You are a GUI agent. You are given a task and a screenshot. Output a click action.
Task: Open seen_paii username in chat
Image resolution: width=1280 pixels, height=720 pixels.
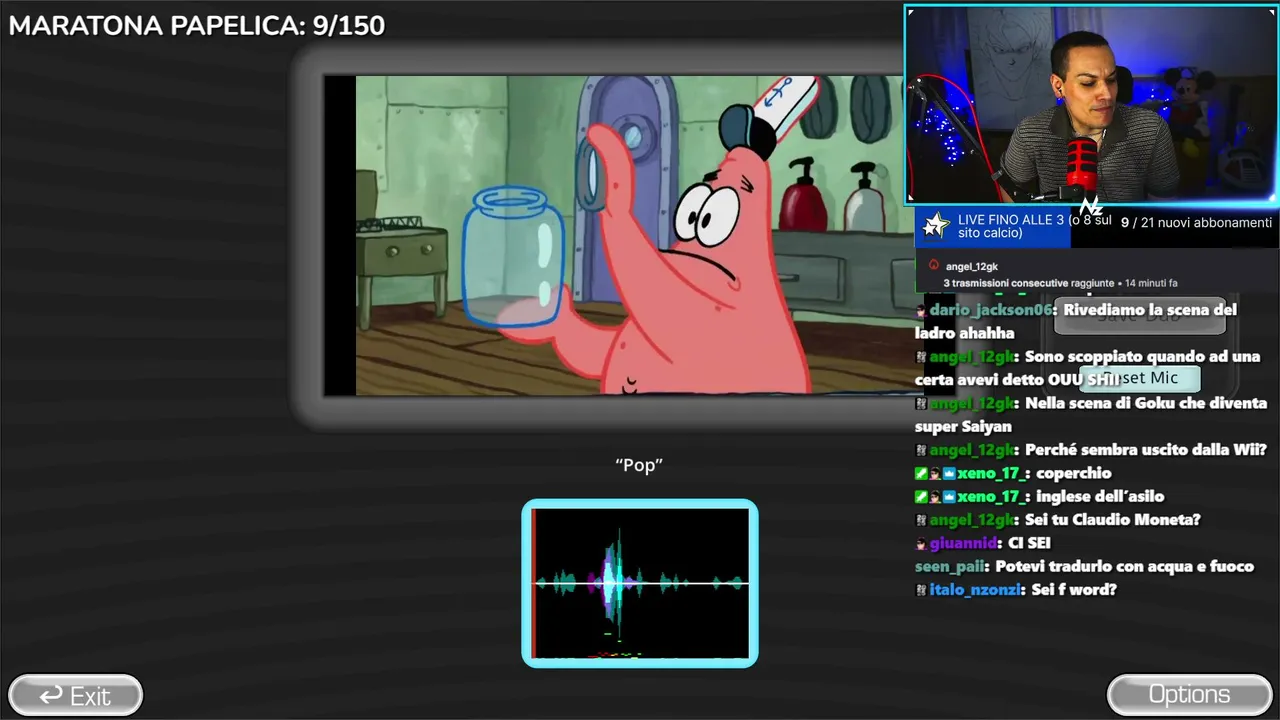click(x=950, y=566)
